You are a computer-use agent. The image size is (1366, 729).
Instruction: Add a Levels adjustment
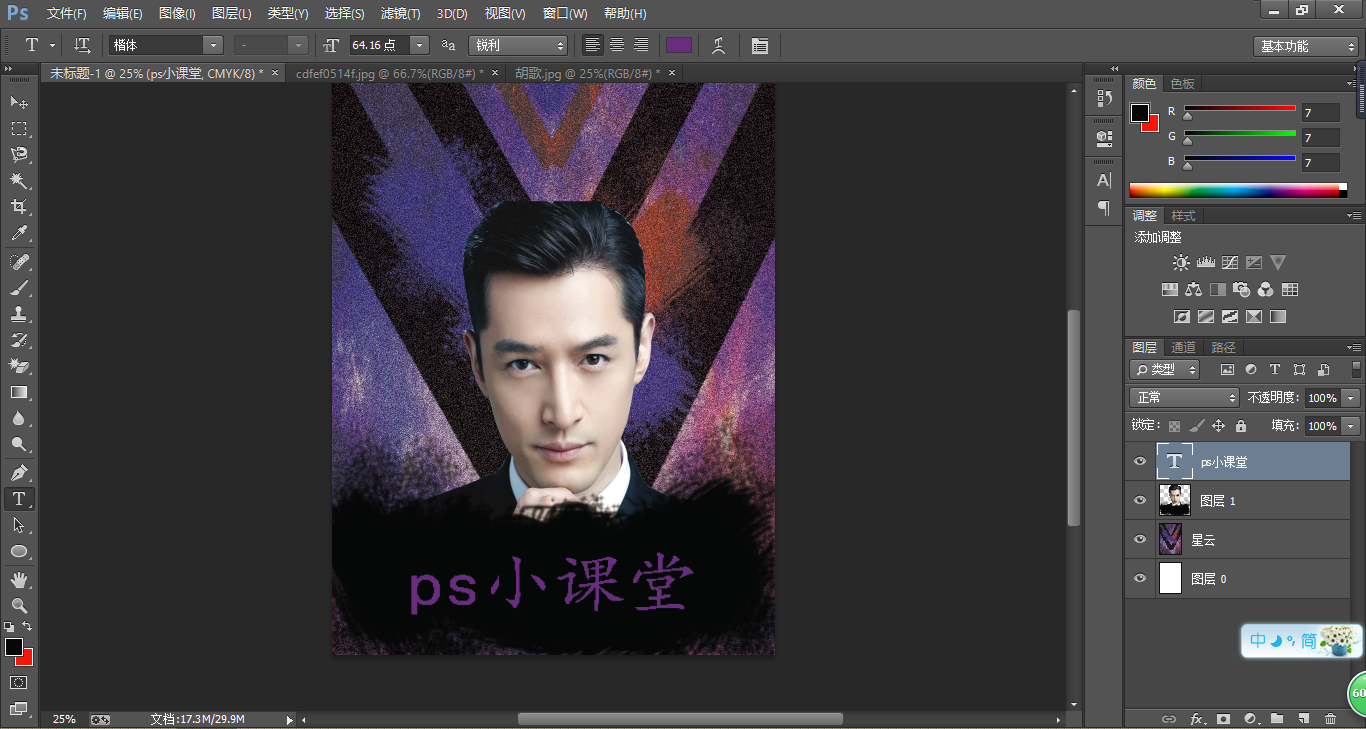(1205, 263)
